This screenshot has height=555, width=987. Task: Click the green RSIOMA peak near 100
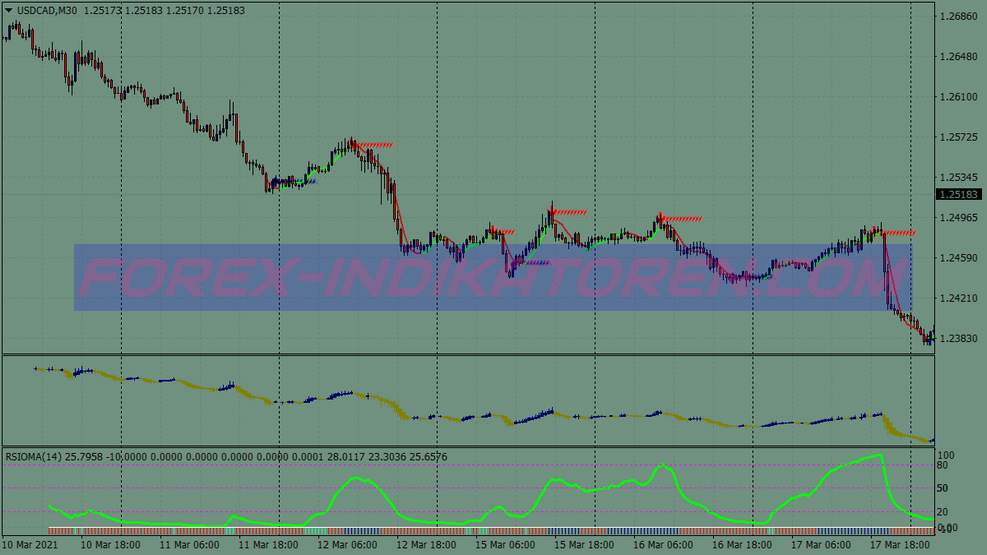[x=878, y=456]
